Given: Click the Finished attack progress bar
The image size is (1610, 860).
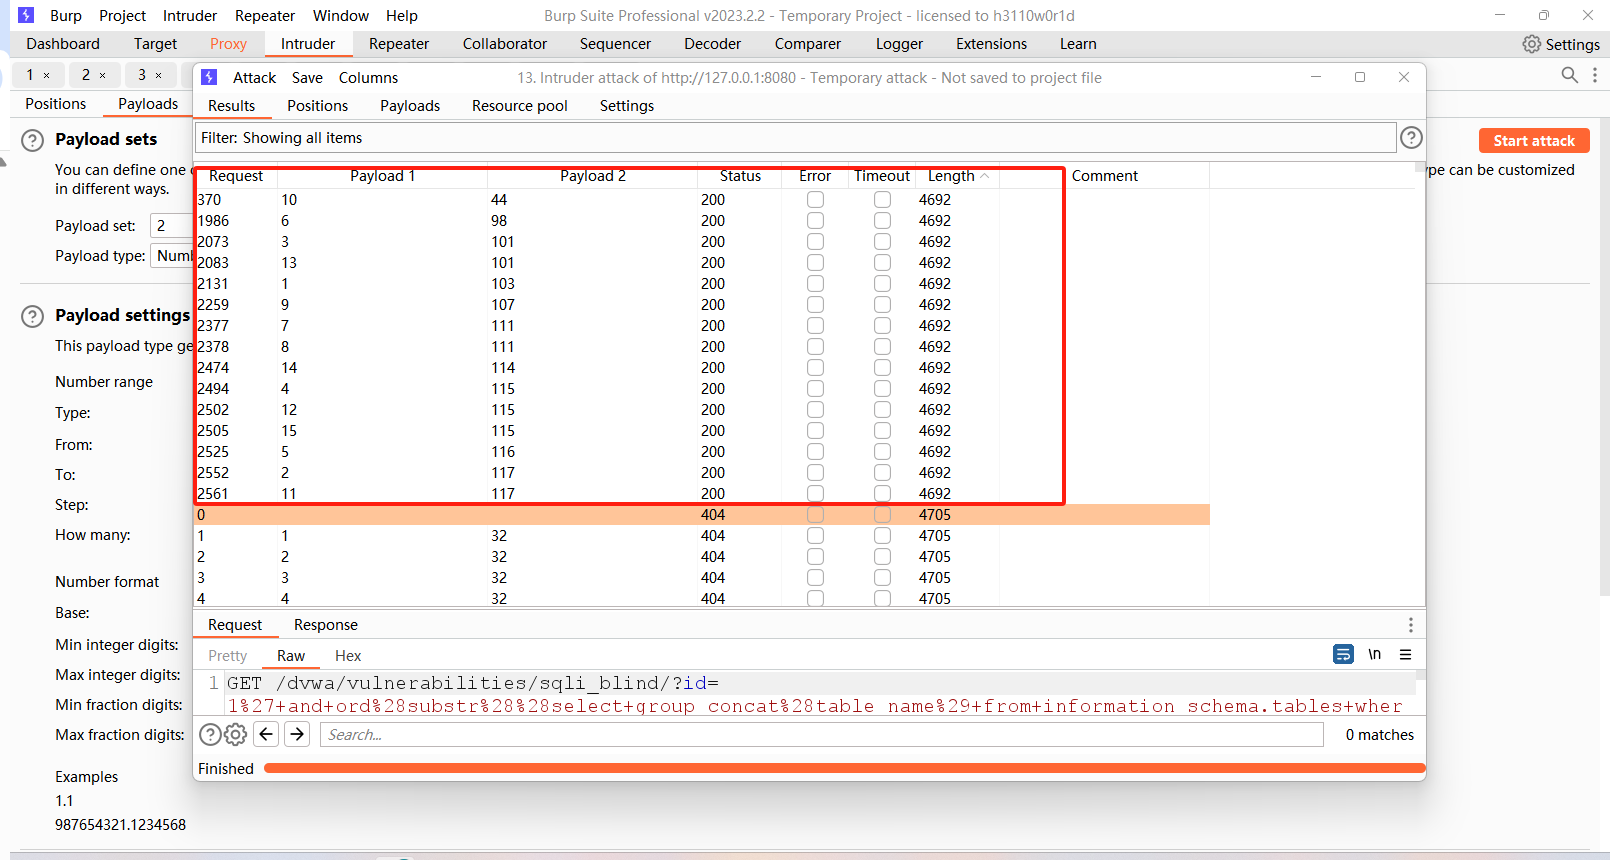Looking at the screenshot, I should [x=844, y=768].
